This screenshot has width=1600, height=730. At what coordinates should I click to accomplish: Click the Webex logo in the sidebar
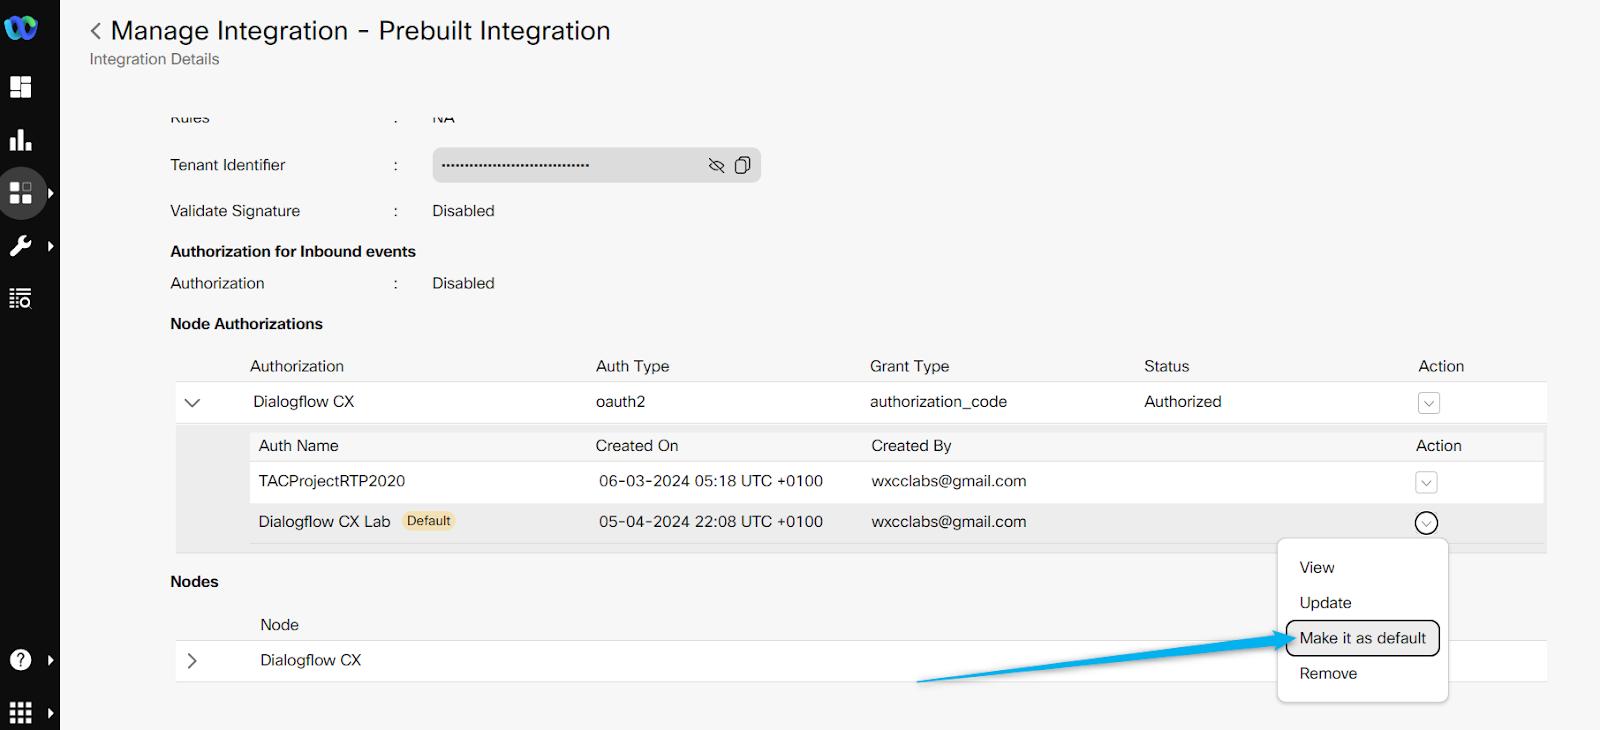[x=21, y=28]
